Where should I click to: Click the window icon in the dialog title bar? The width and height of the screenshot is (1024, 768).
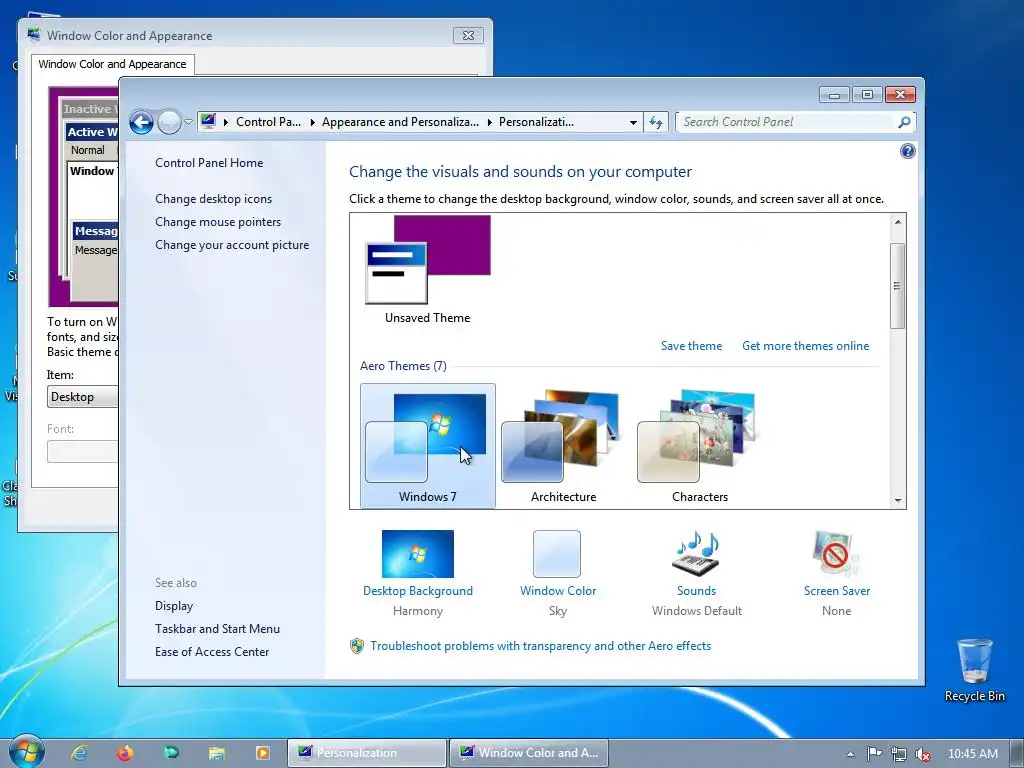coord(33,35)
